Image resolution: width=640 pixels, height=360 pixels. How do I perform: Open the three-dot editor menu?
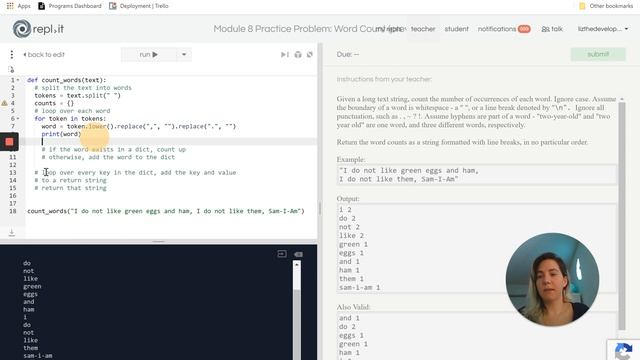pyautogui.click(x=11, y=54)
